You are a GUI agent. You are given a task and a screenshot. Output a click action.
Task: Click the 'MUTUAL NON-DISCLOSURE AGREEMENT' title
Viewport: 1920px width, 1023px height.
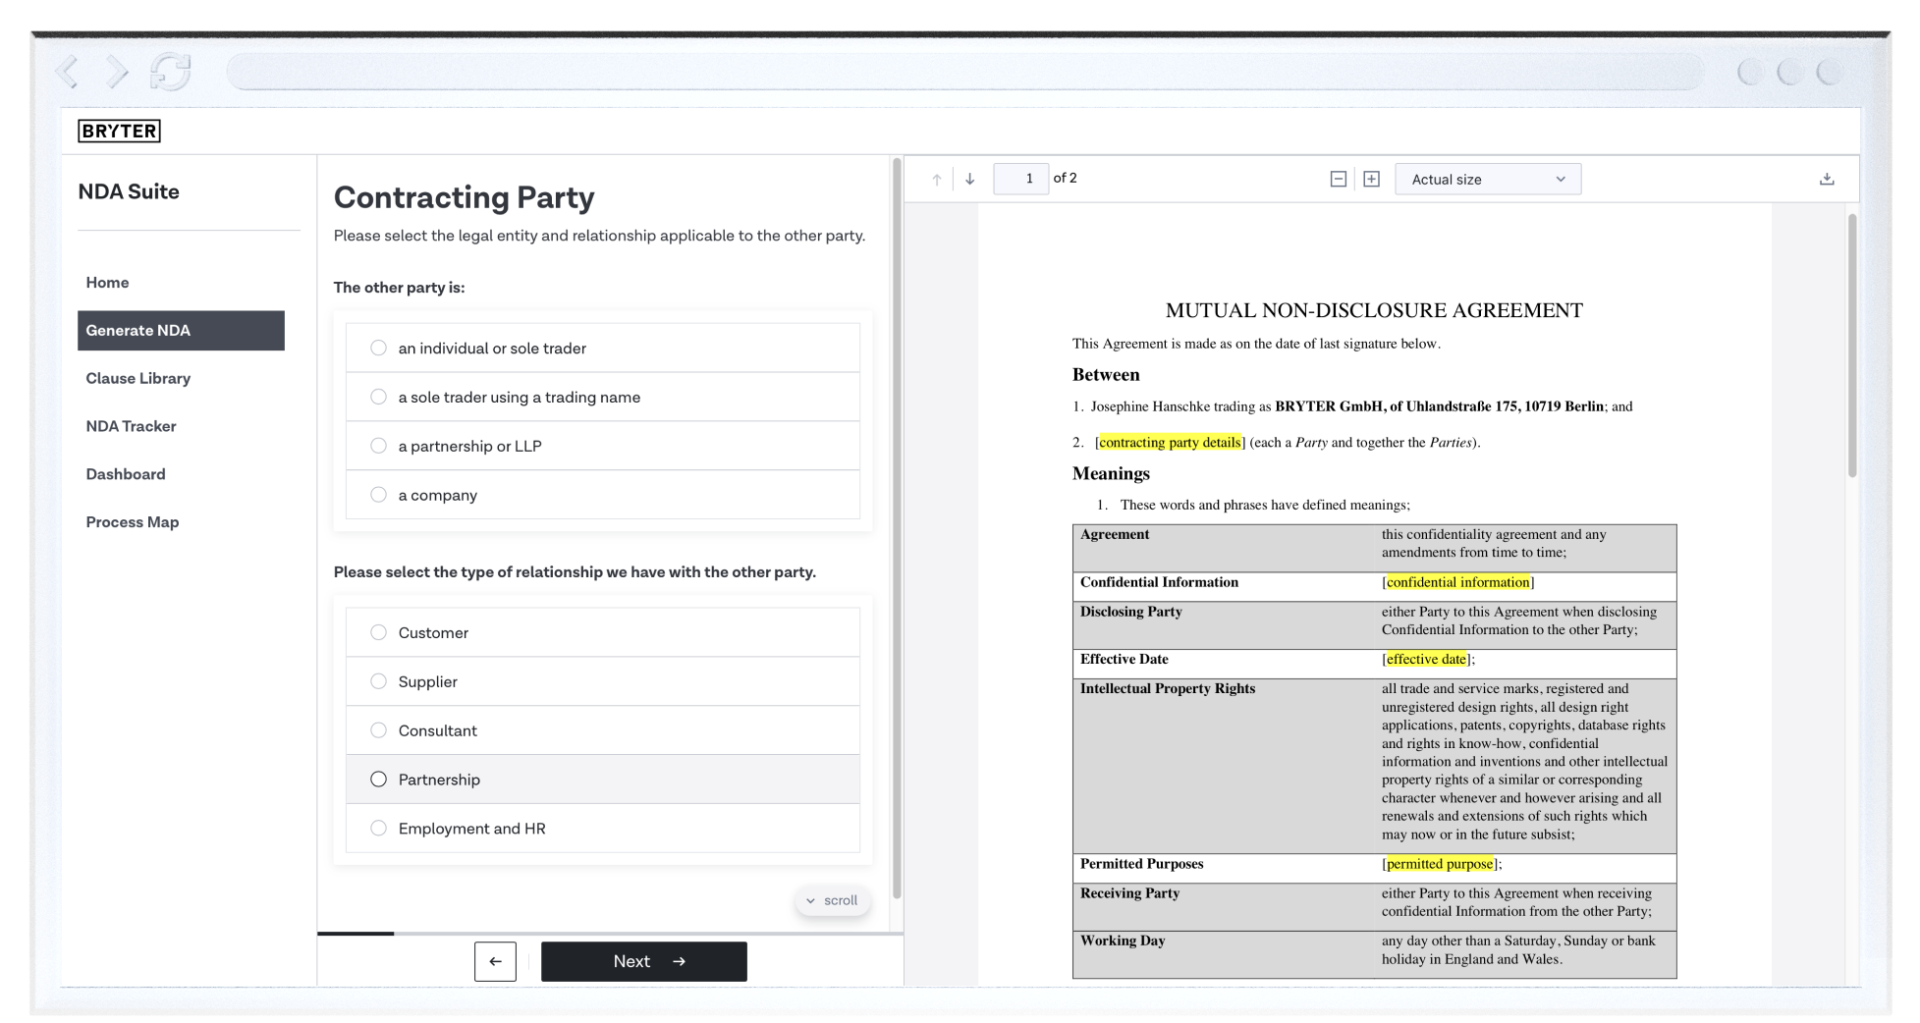(x=1374, y=310)
